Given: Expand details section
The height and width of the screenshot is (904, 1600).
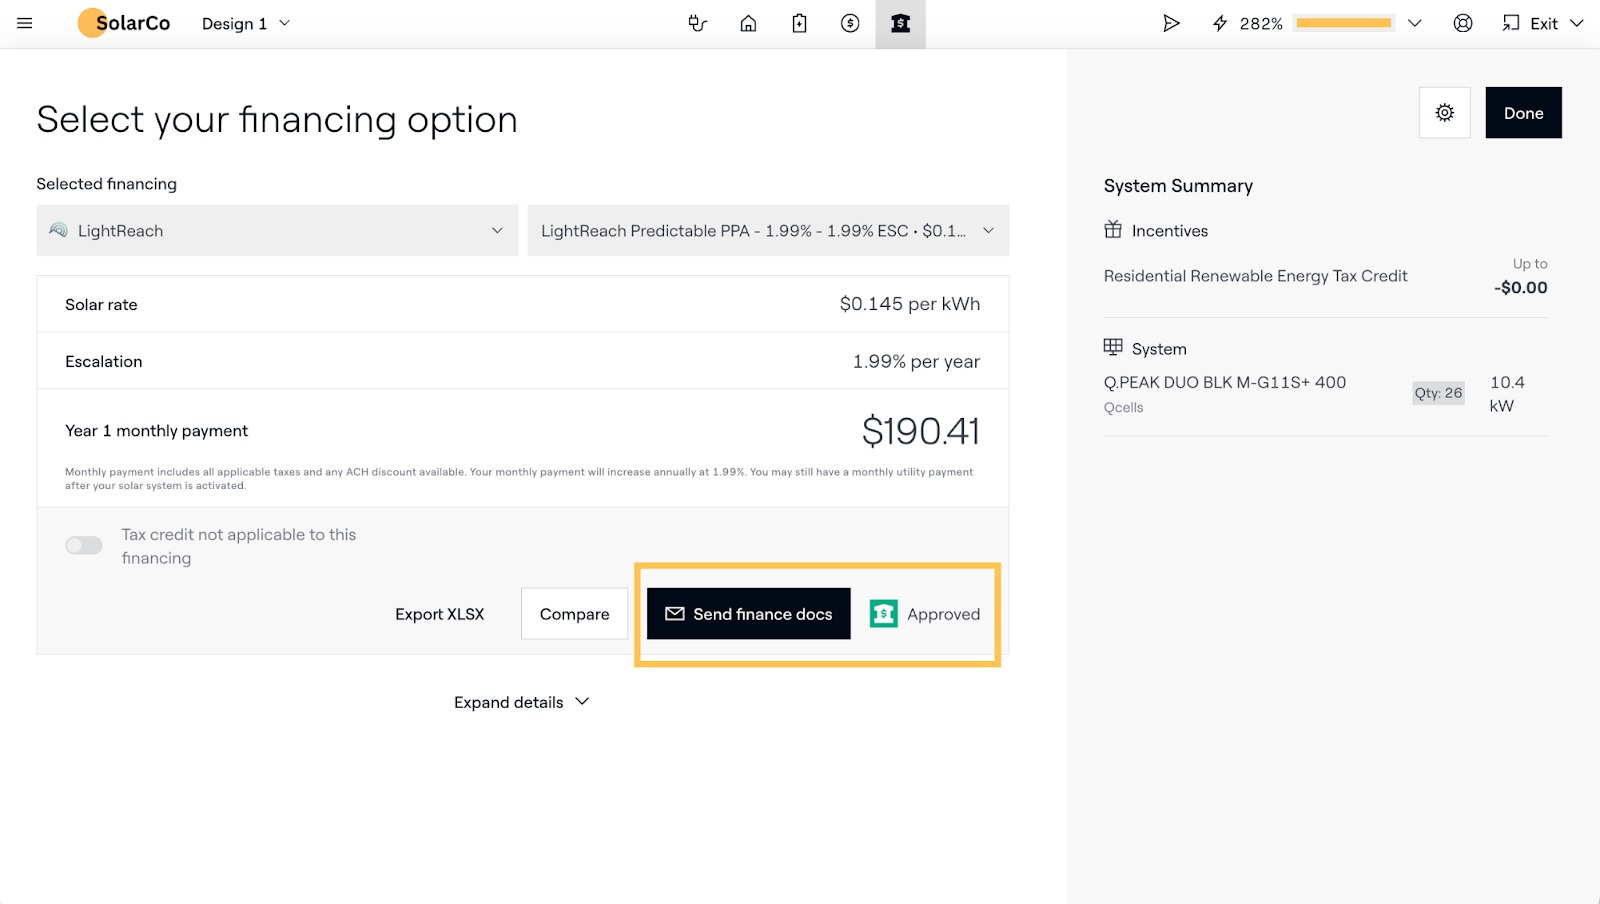Looking at the screenshot, I should pyautogui.click(x=521, y=702).
